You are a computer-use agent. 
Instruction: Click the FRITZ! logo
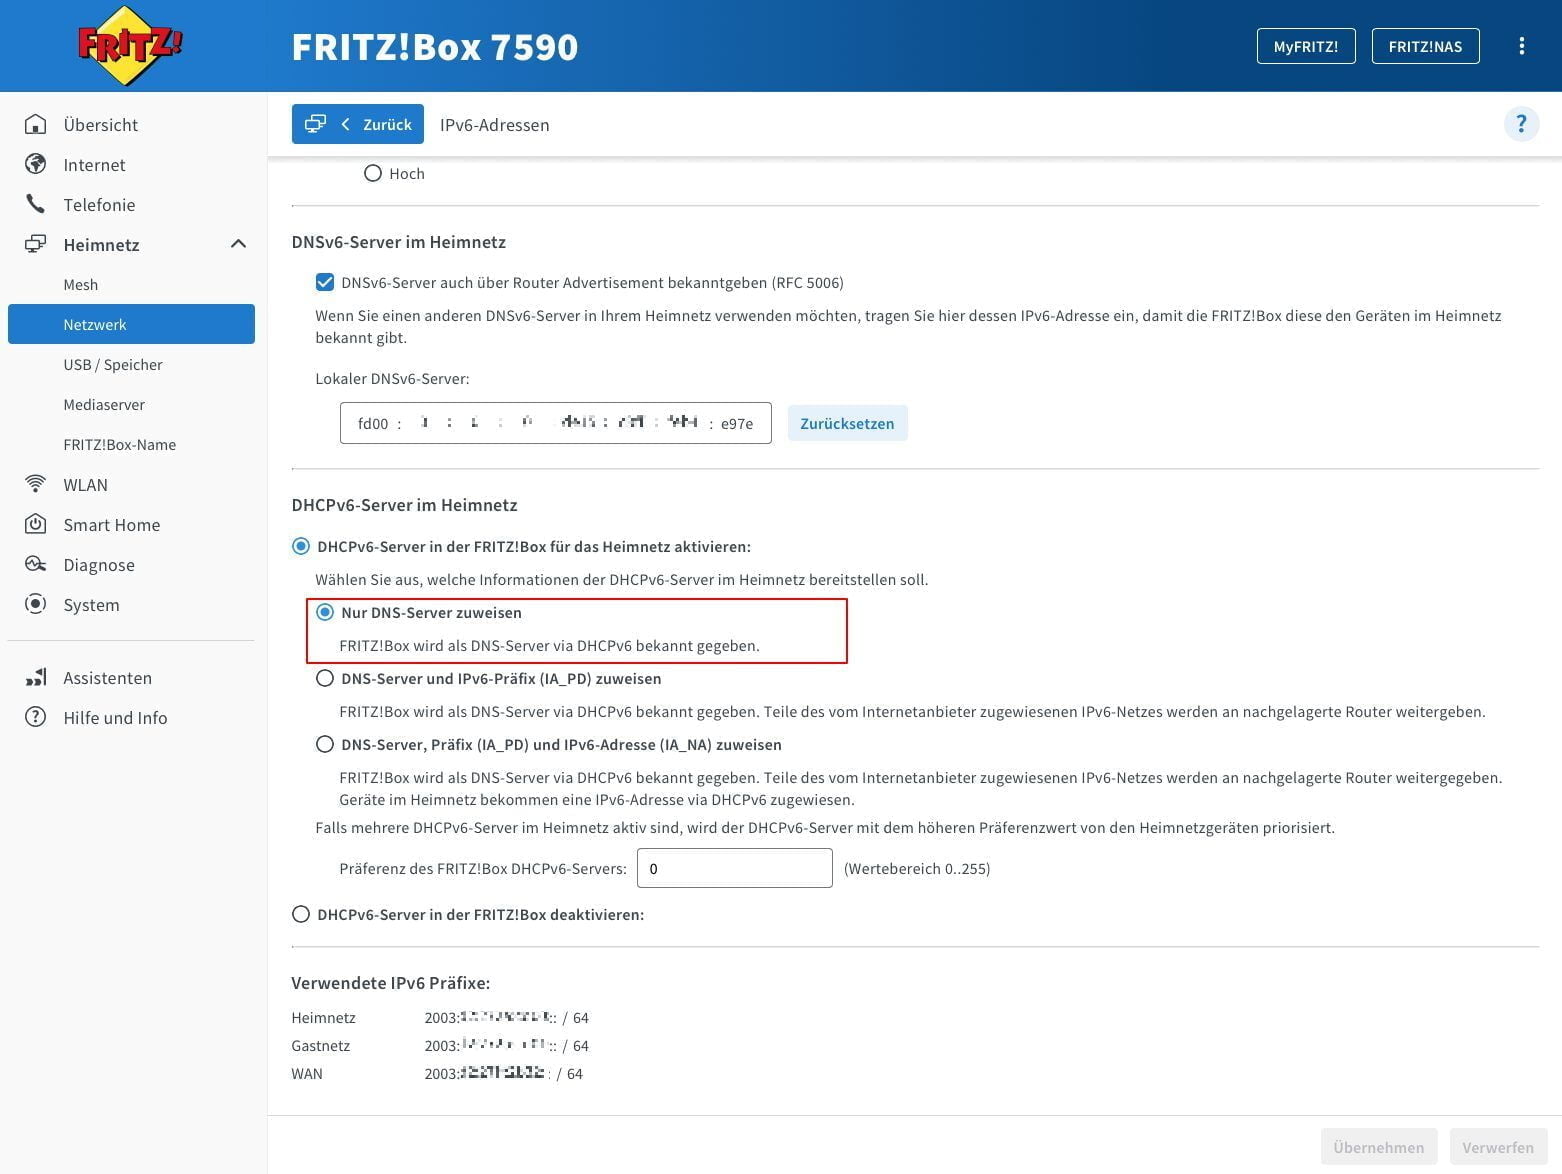(131, 45)
